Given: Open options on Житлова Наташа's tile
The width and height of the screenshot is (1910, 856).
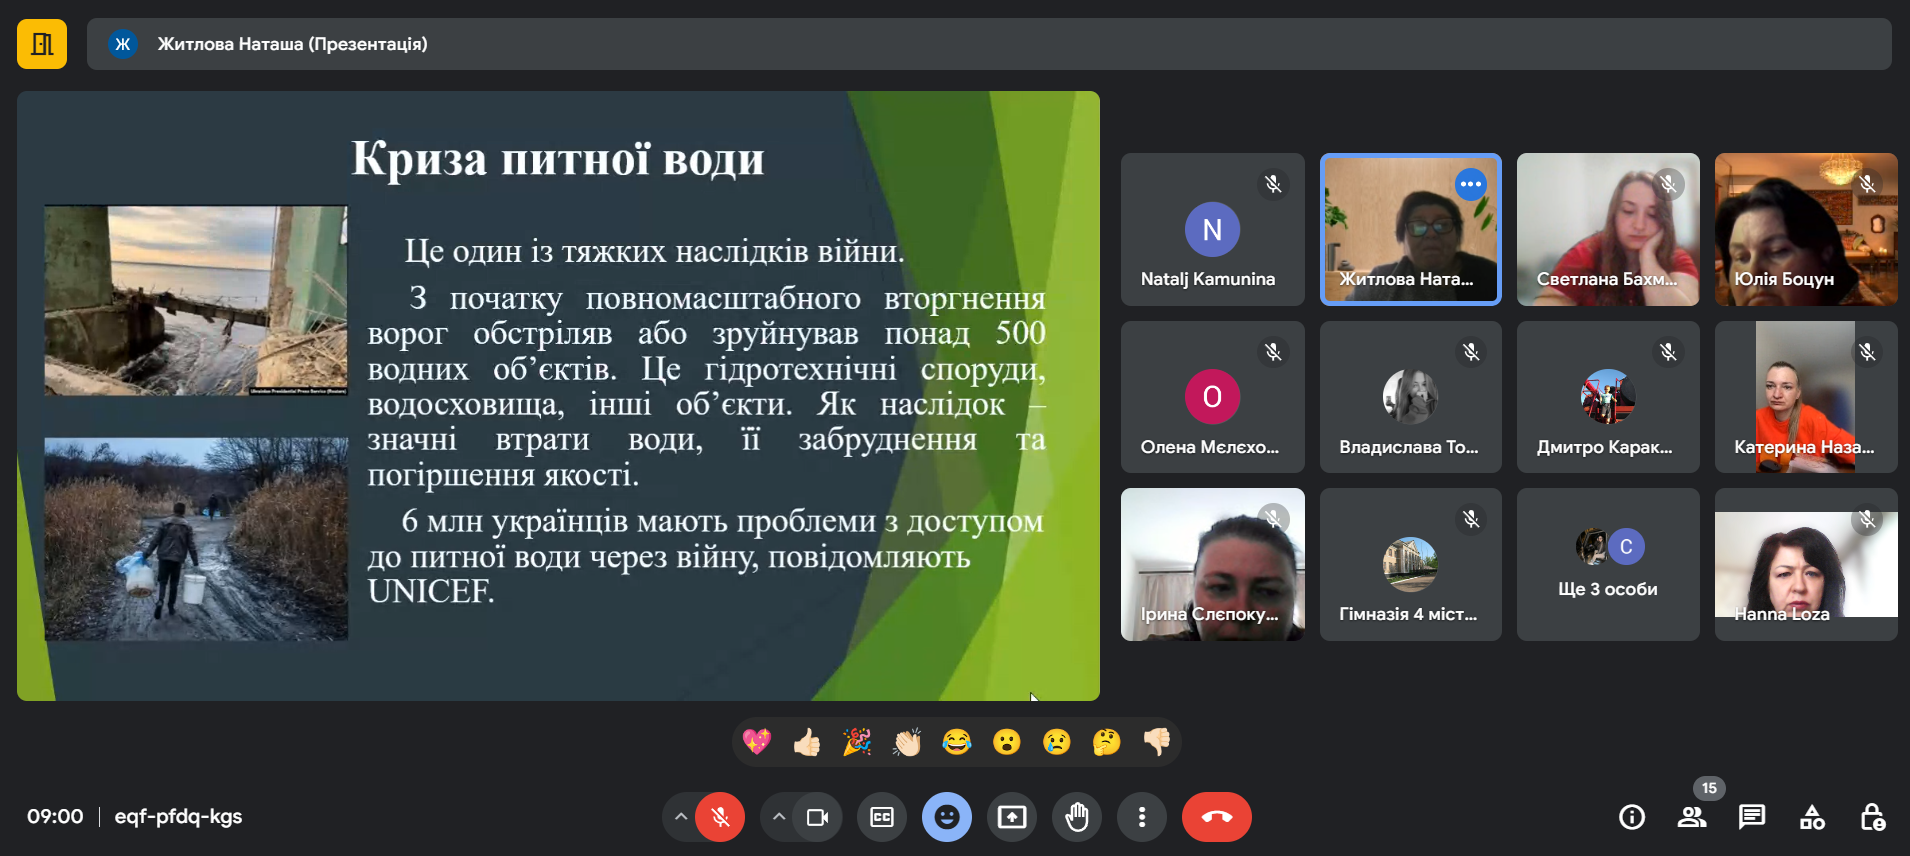Looking at the screenshot, I should [x=1470, y=184].
